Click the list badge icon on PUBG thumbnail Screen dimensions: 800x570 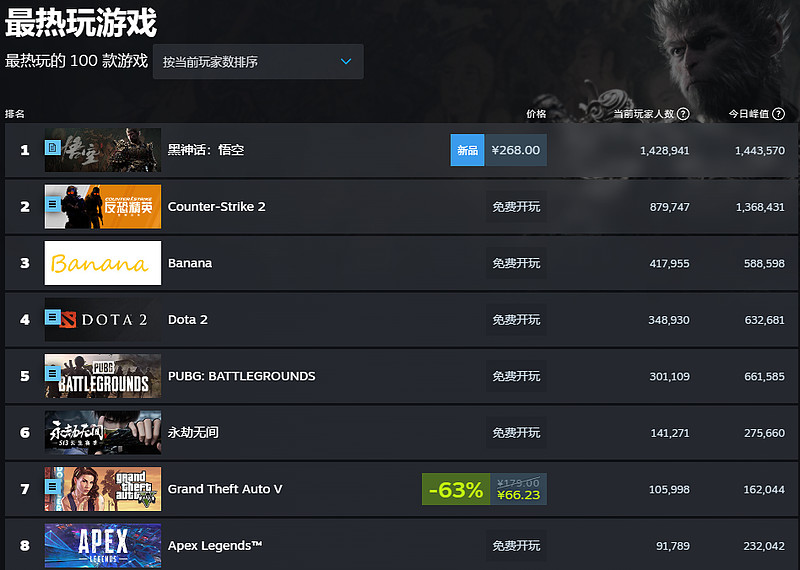pos(53,374)
